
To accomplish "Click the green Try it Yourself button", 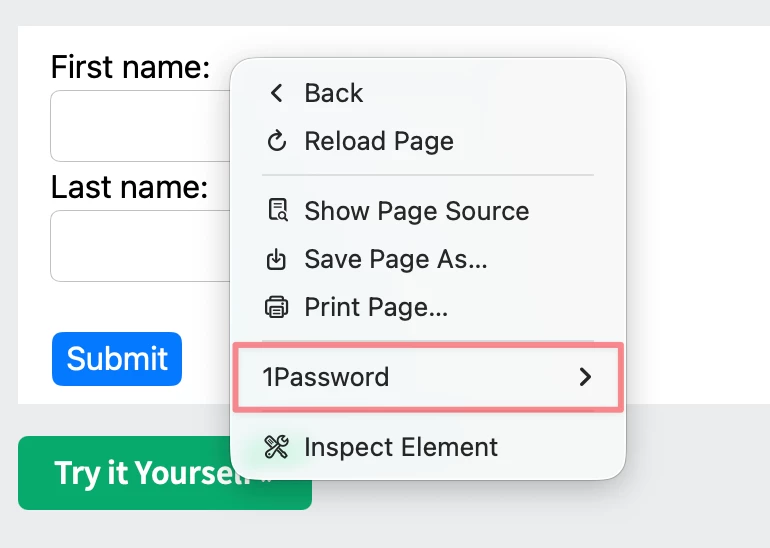I will (x=165, y=473).
